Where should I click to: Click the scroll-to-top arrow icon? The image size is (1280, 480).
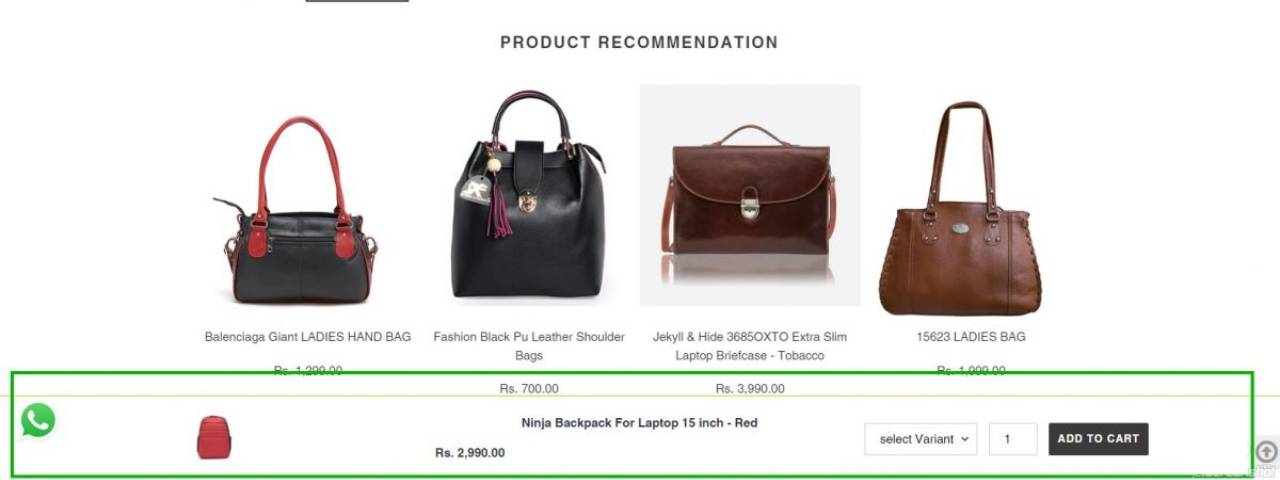(1266, 452)
